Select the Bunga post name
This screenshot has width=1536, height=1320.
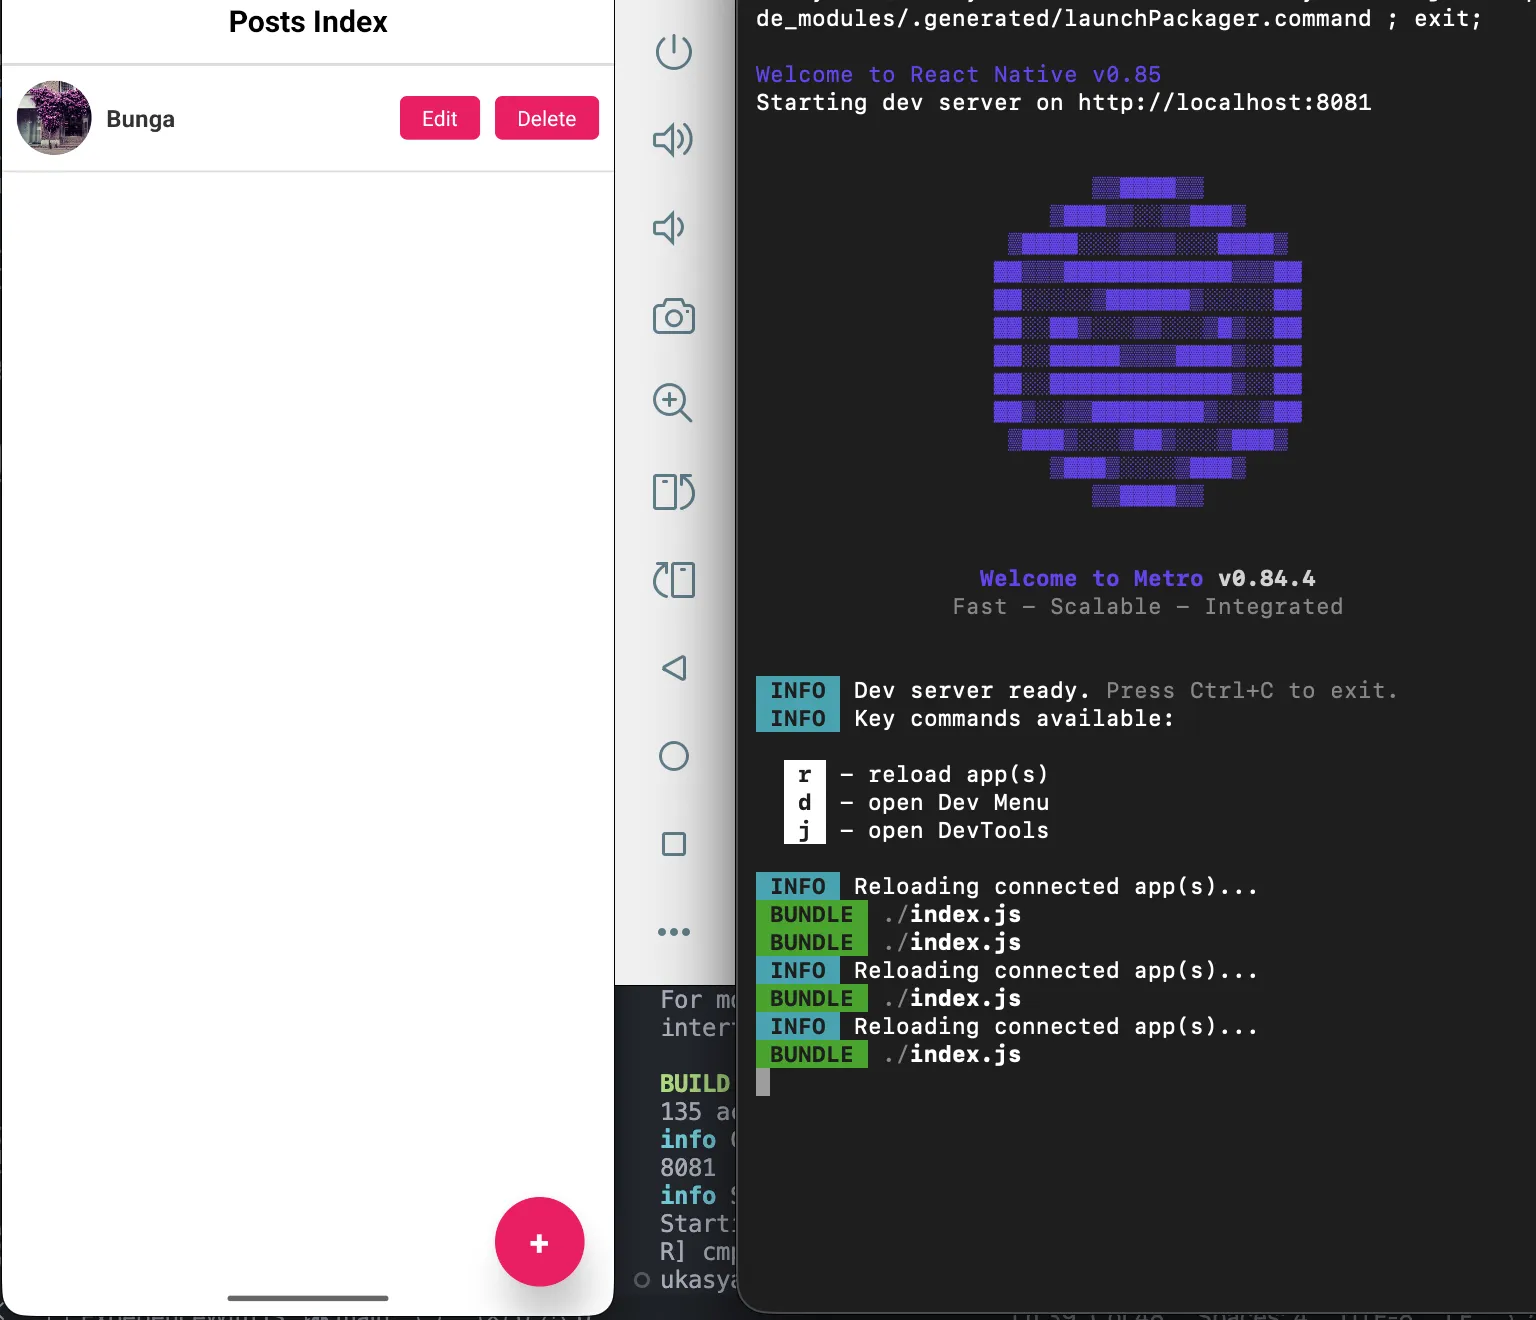(140, 119)
